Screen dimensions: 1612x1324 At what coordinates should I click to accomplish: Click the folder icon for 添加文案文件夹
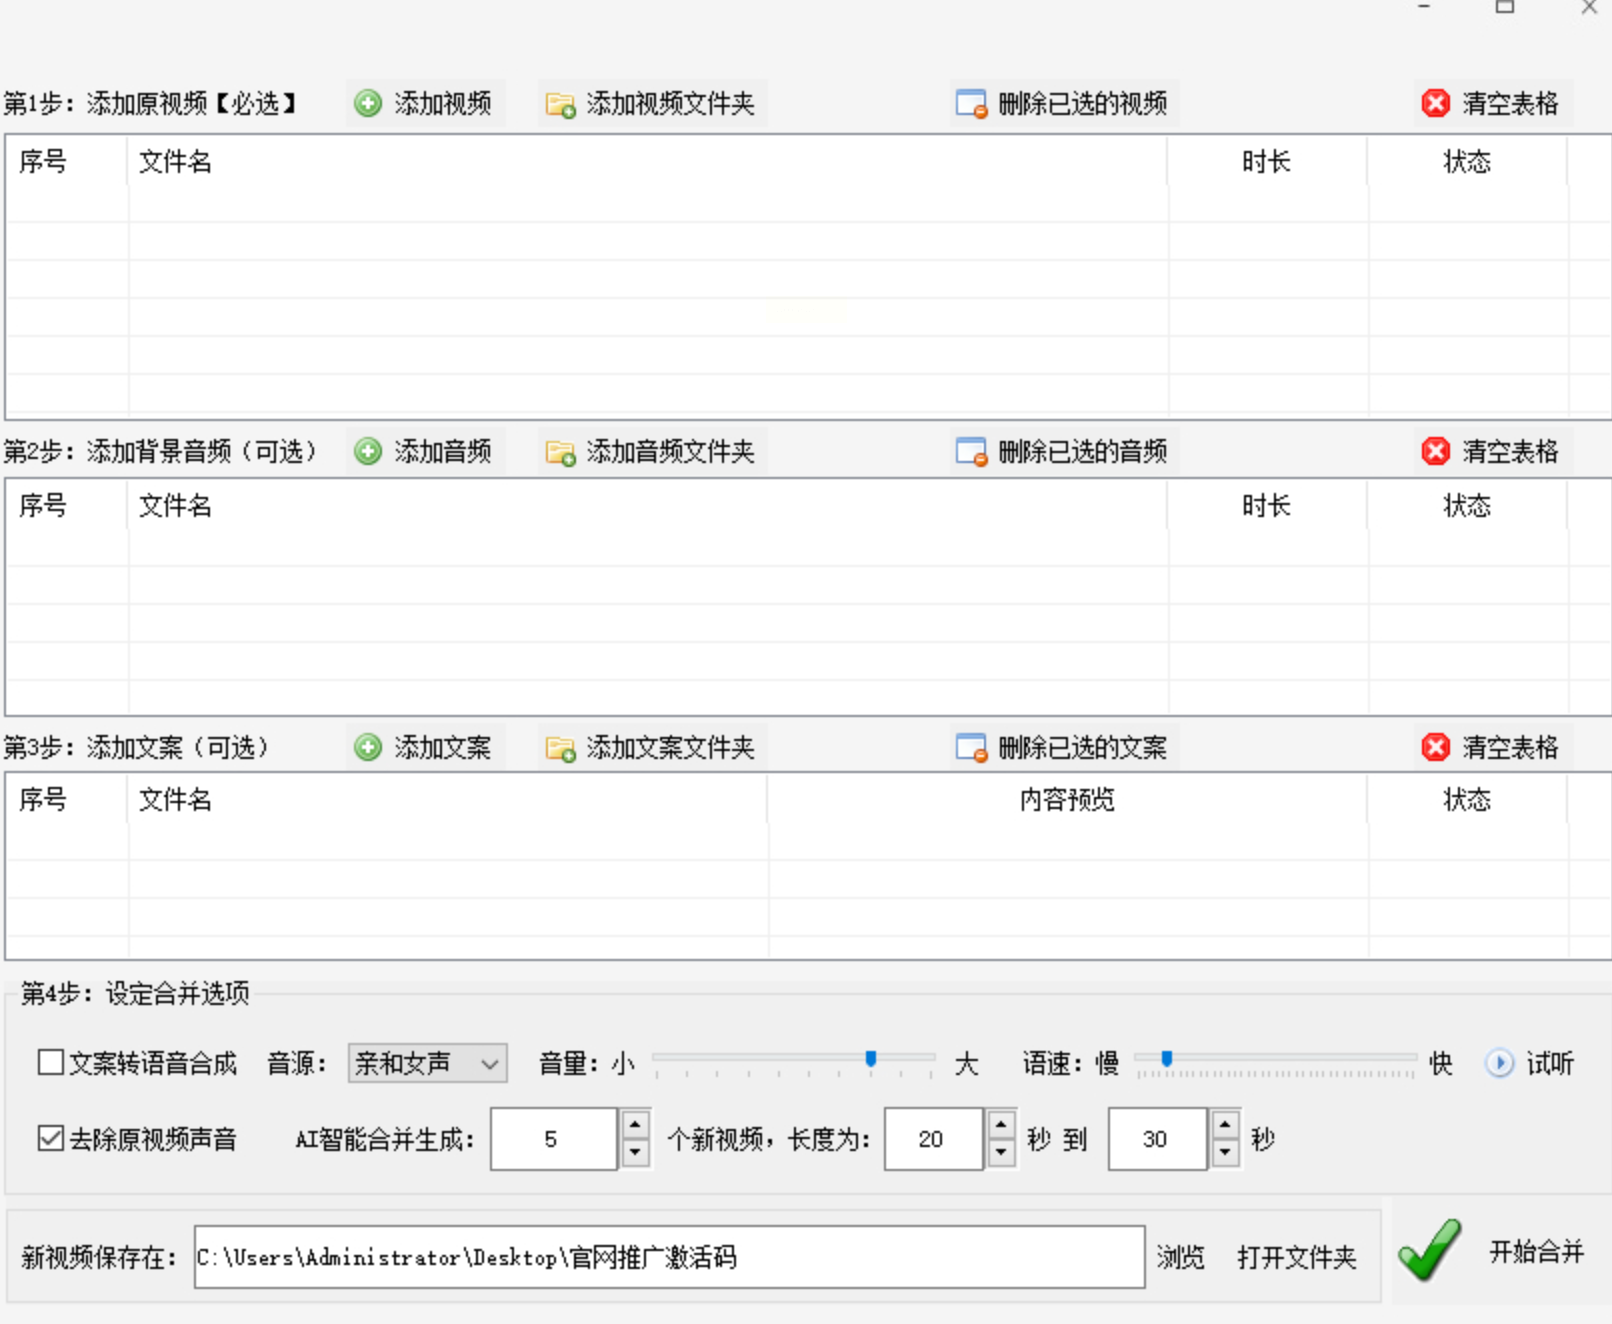[x=560, y=748]
